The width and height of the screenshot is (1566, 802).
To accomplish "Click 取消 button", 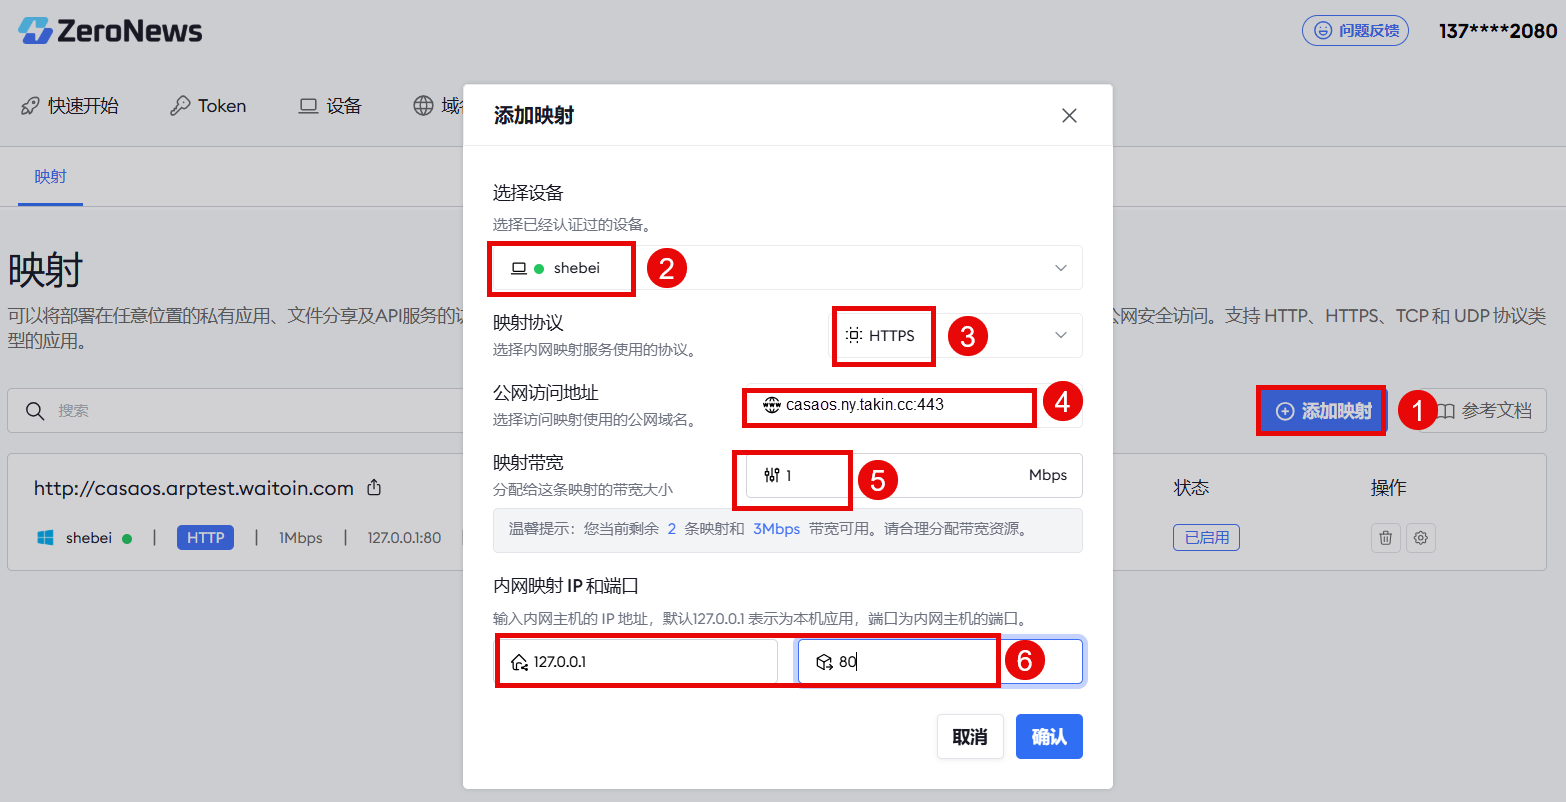I will tap(970, 737).
